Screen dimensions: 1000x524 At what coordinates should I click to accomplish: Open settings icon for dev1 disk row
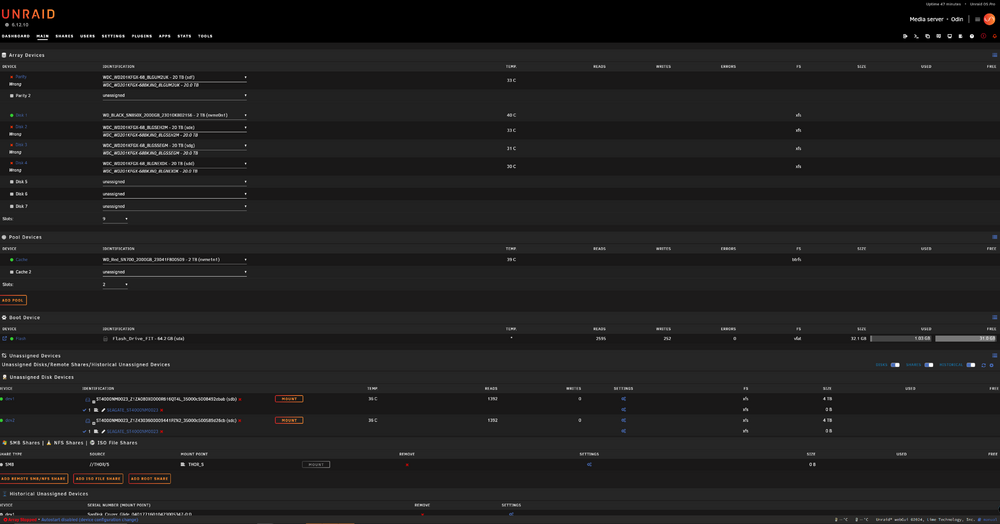[x=624, y=399]
